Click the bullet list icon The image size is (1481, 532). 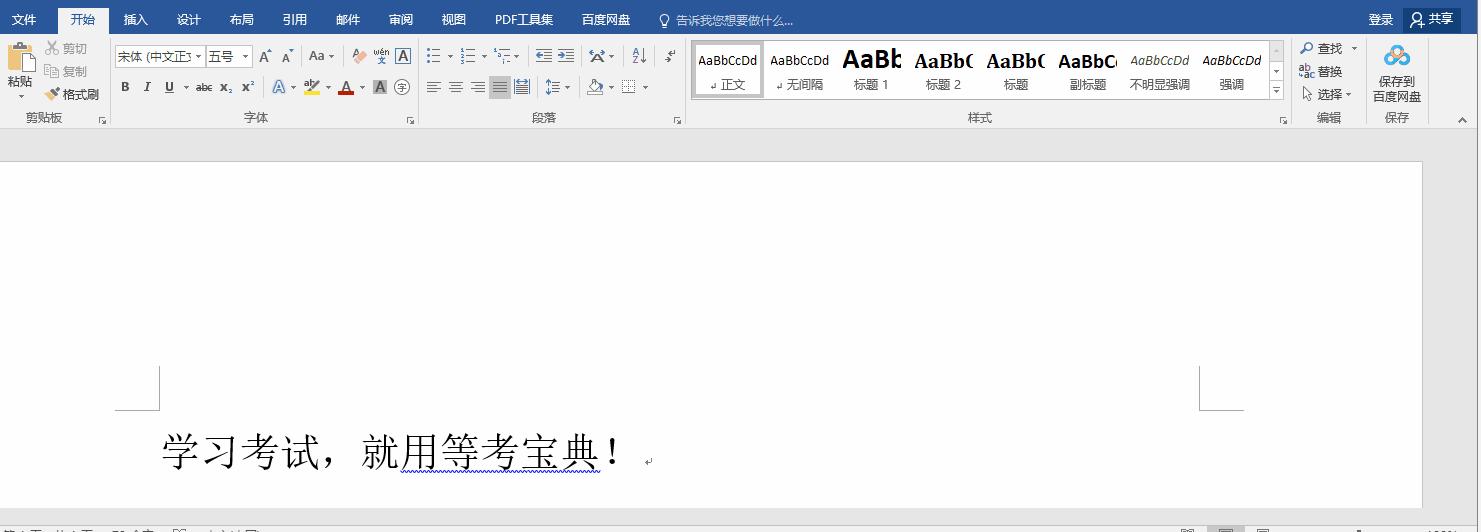click(433, 57)
